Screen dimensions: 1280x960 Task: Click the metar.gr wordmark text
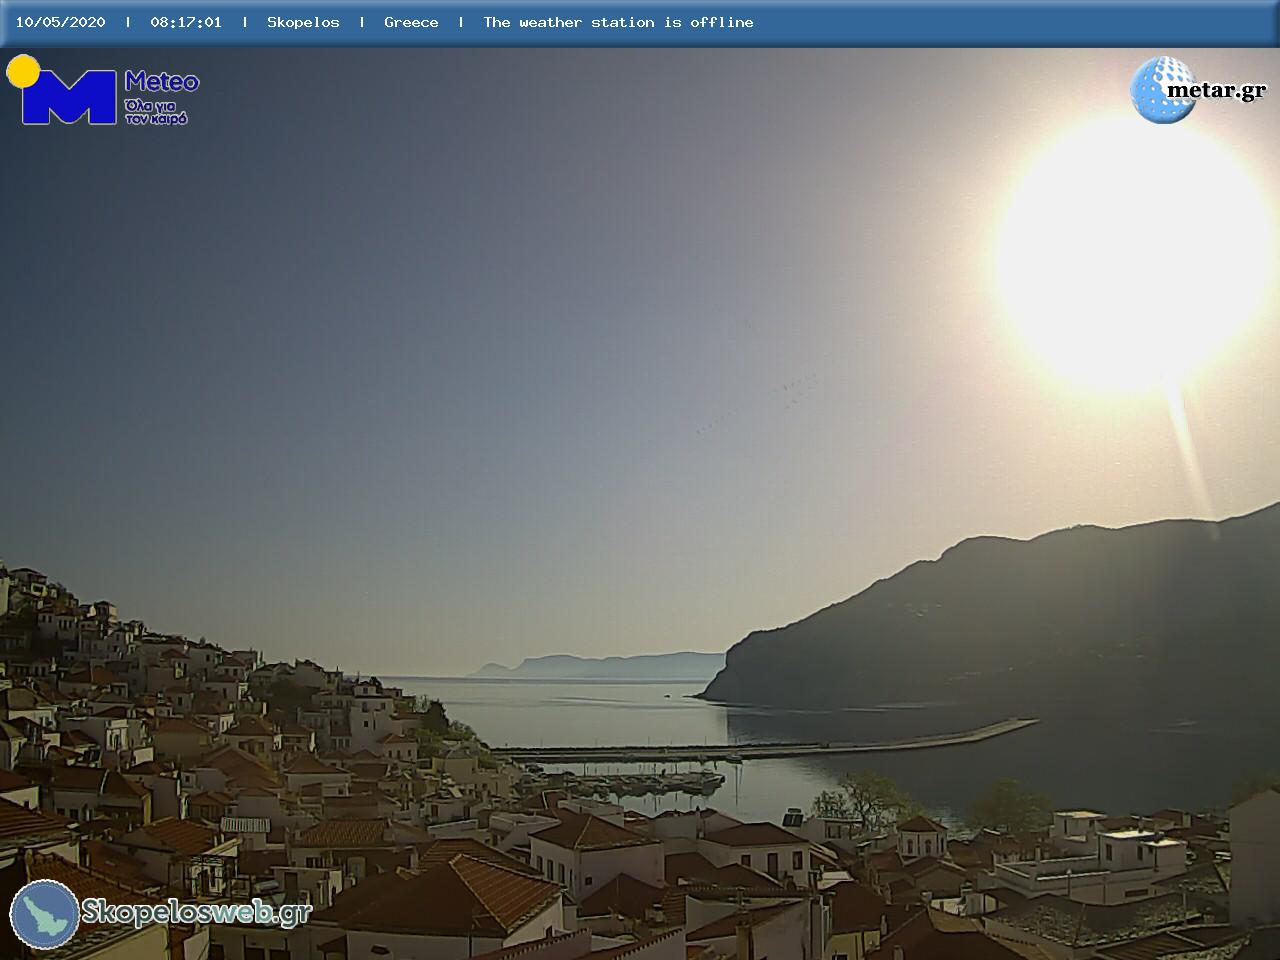tap(1217, 90)
